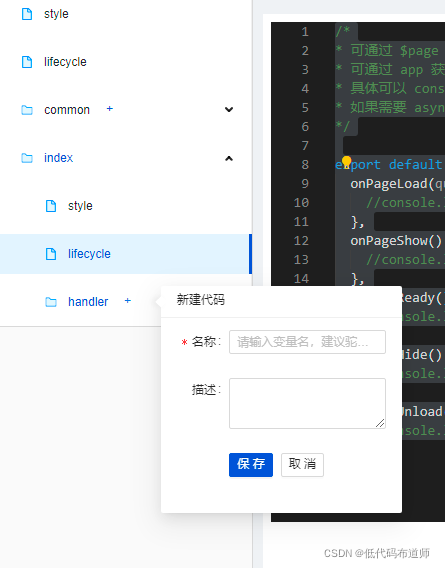Click the handler folder icon
This screenshot has width=445, height=568.
pos(51,302)
